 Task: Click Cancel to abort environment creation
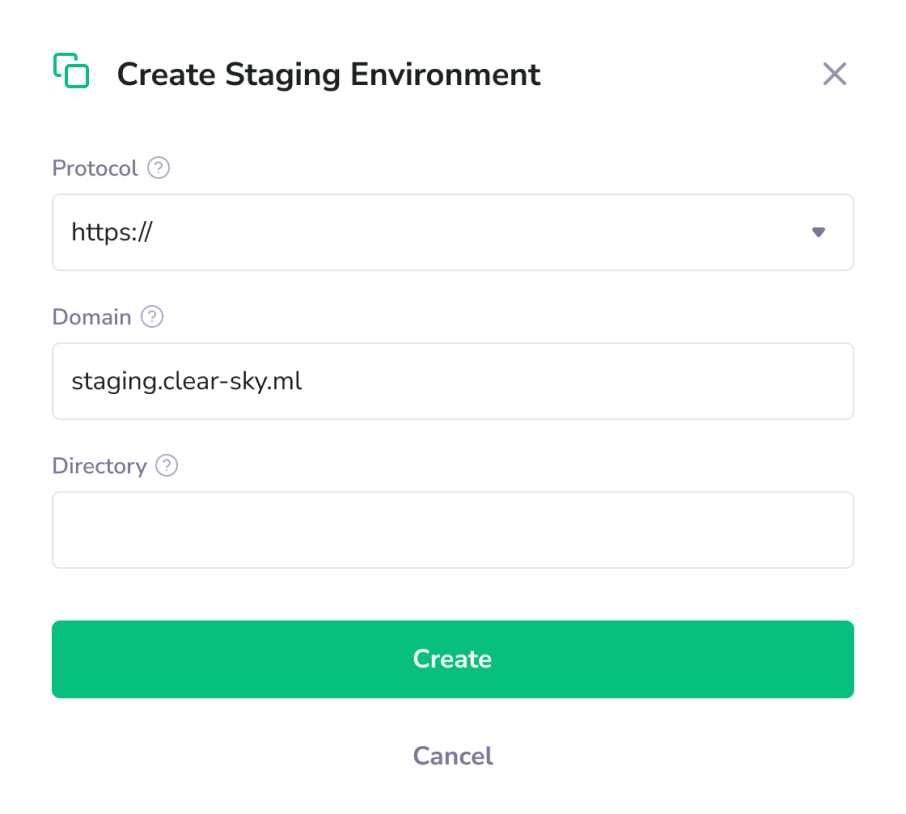pos(452,756)
